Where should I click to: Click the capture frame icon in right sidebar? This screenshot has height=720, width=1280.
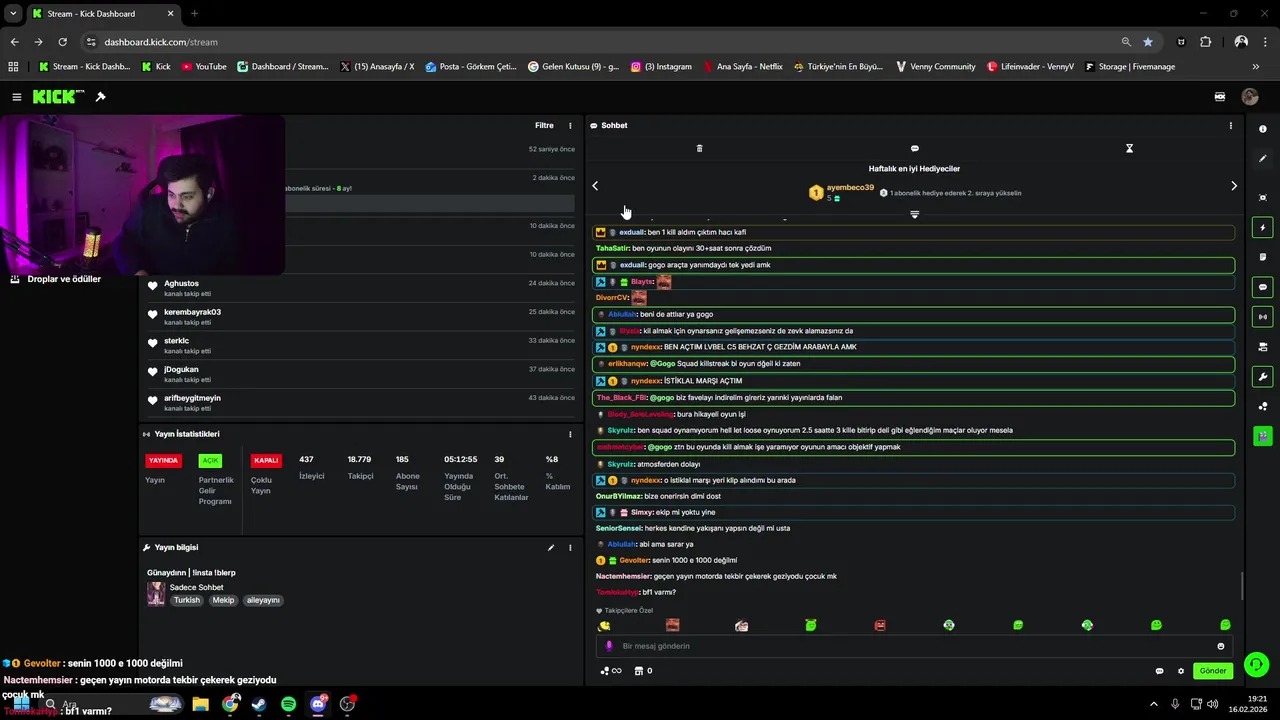(1262, 198)
